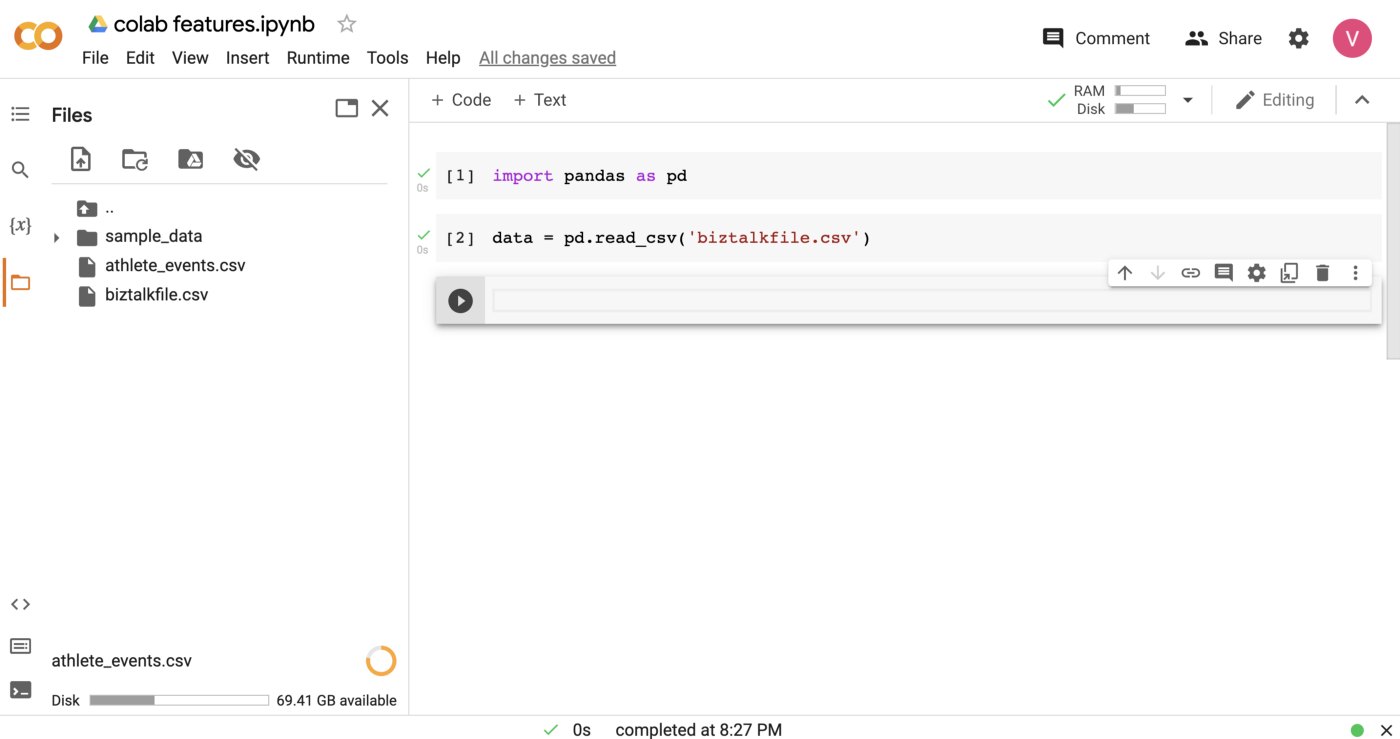This screenshot has width=1400, height=739.
Task: Add a comment to the cell
Action: tap(1223, 273)
